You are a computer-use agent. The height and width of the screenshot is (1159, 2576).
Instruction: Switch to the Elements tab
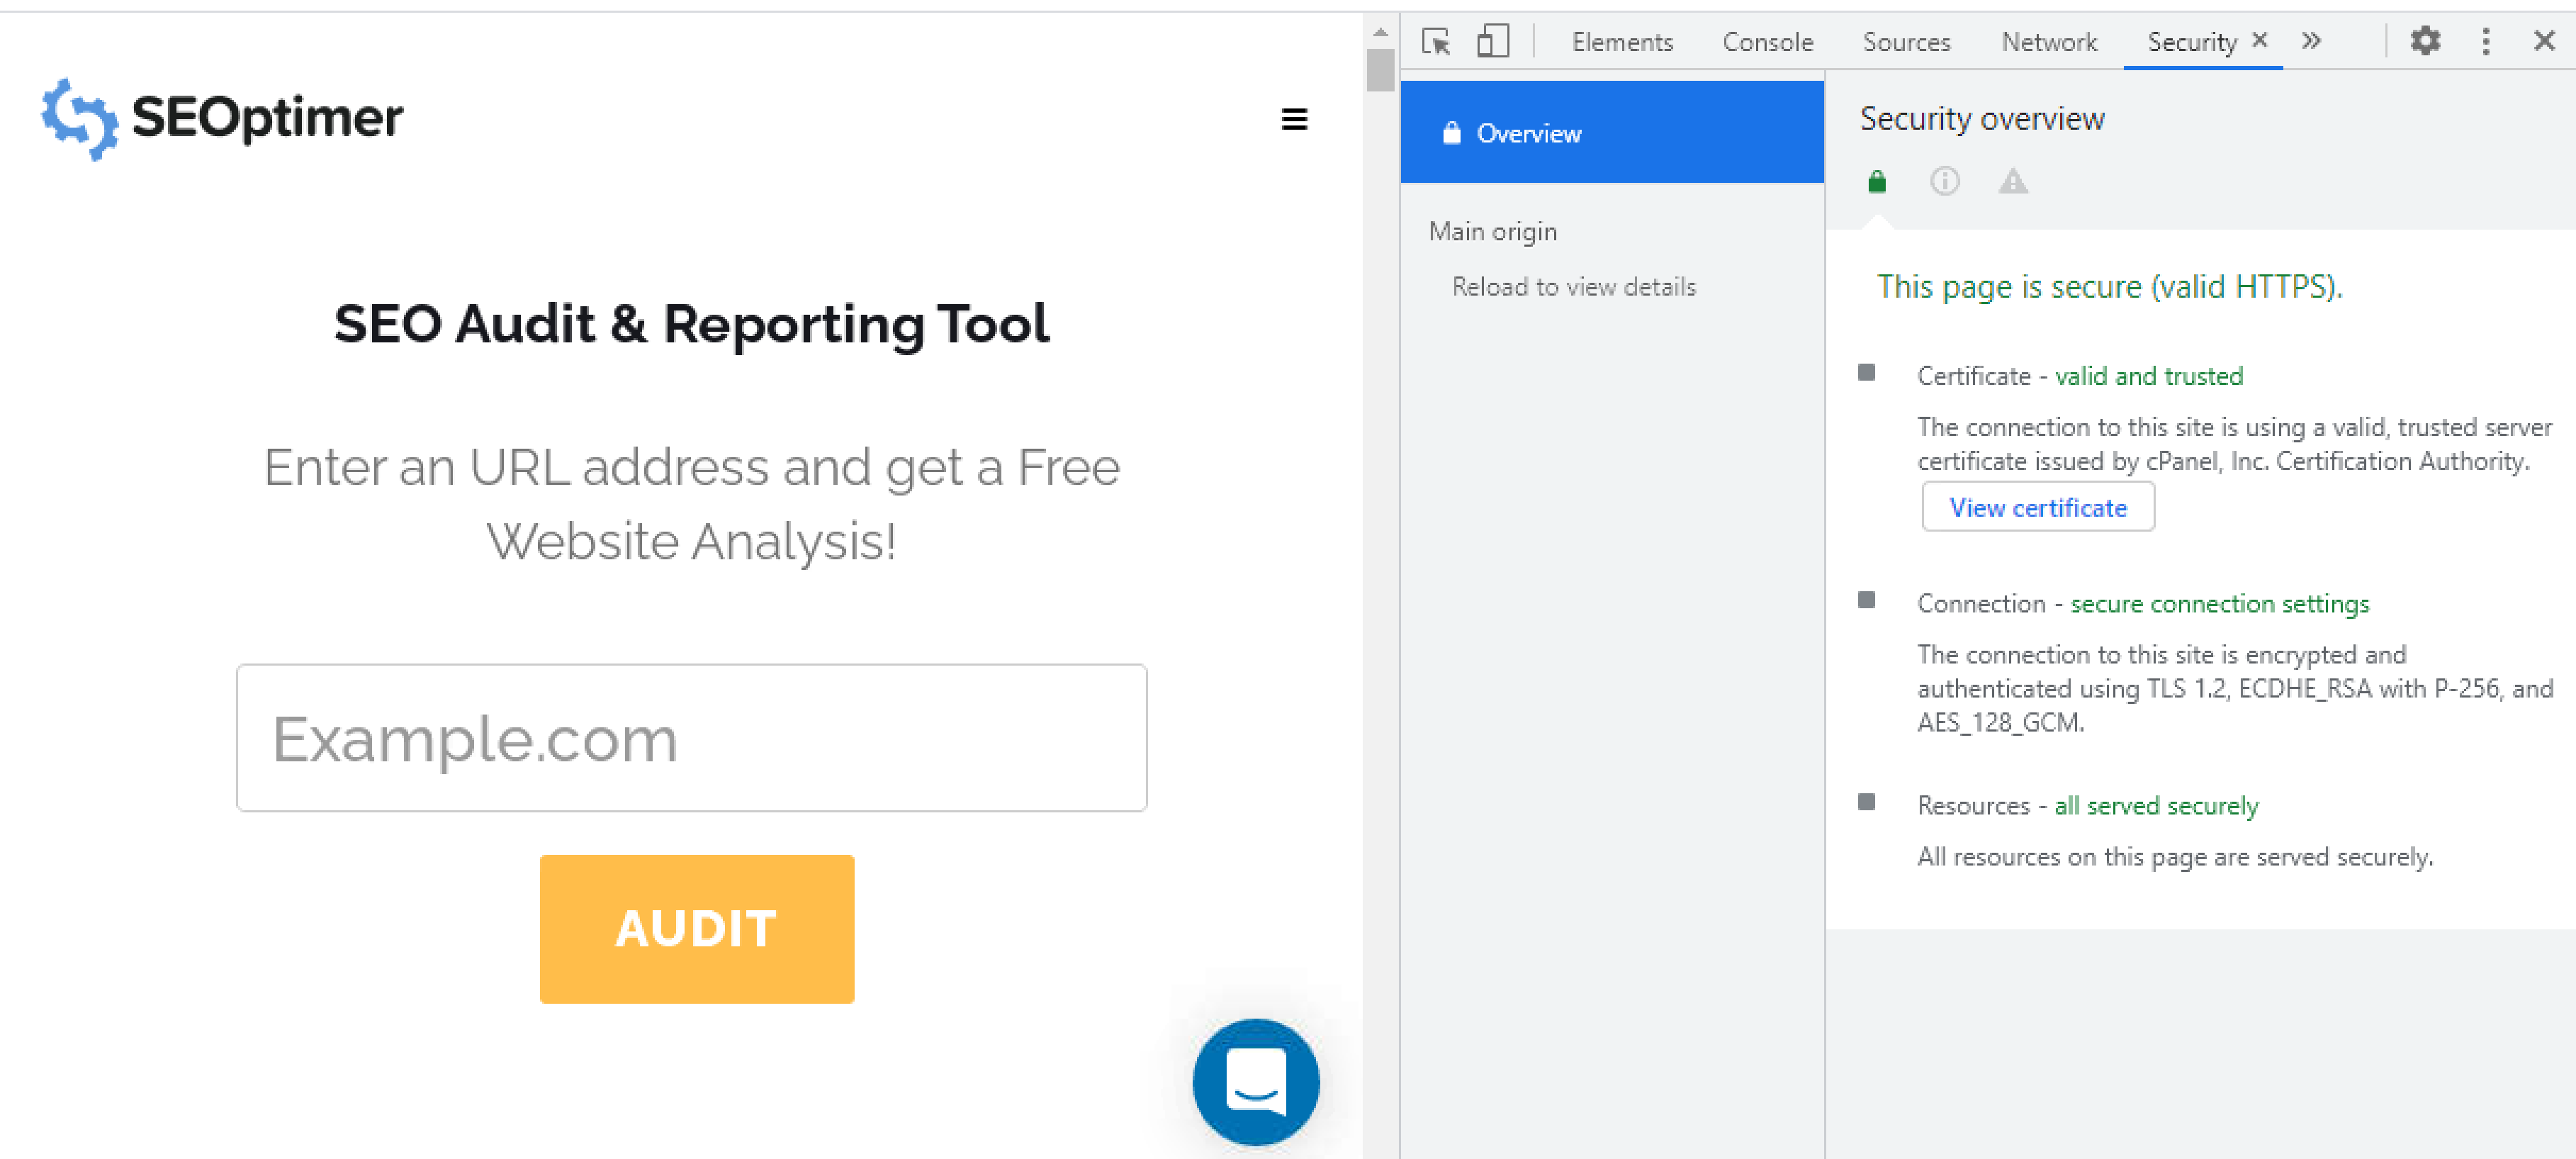tap(1622, 42)
